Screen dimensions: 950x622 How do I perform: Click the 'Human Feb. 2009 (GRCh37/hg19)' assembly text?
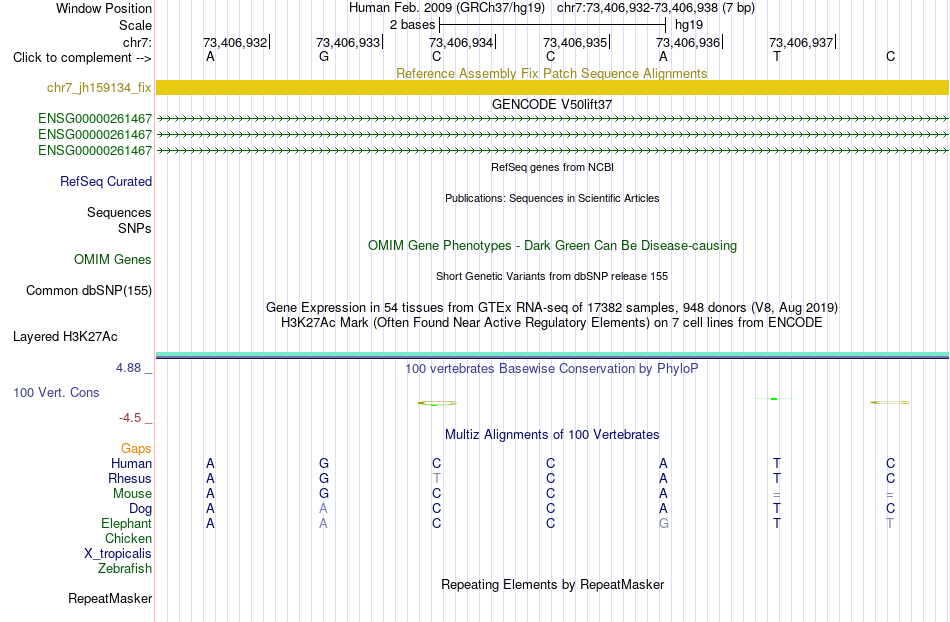point(447,8)
